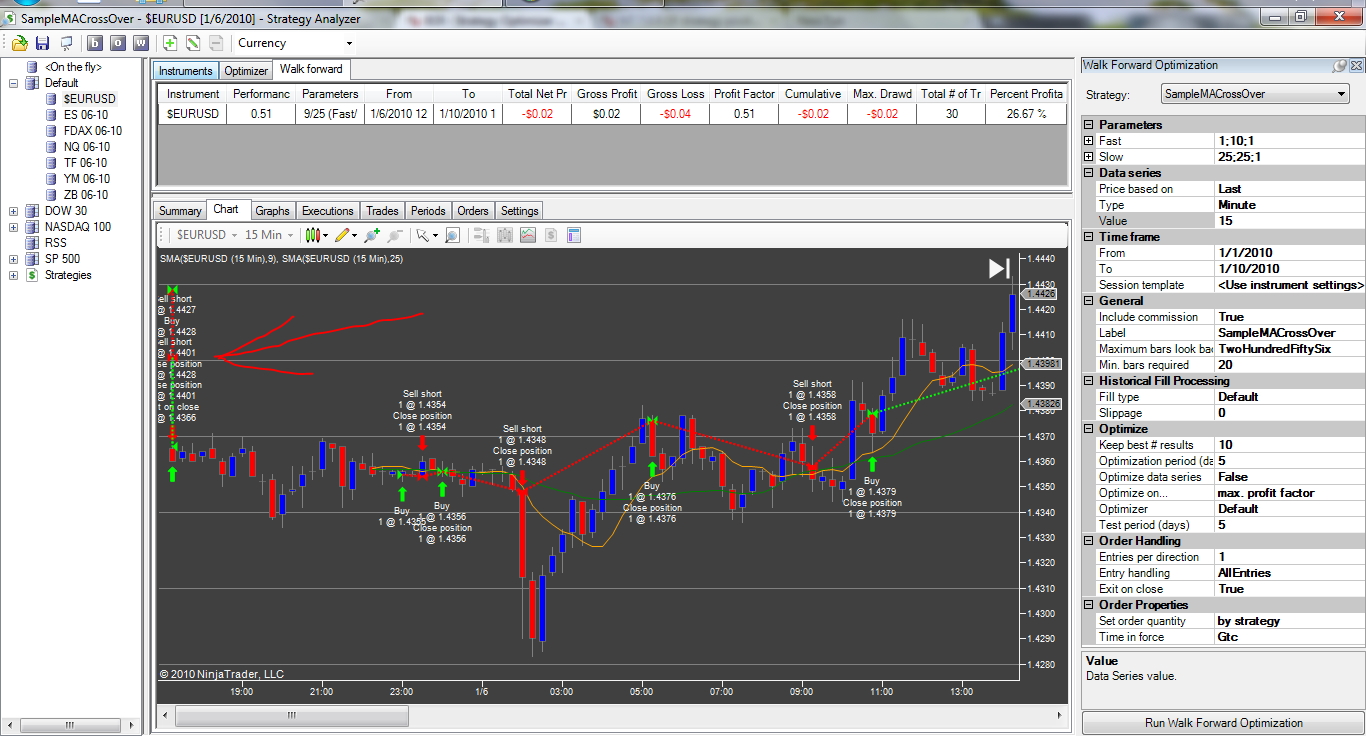Expand the SP 500 instrument list
1366x736 pixels.
(14, 259)
